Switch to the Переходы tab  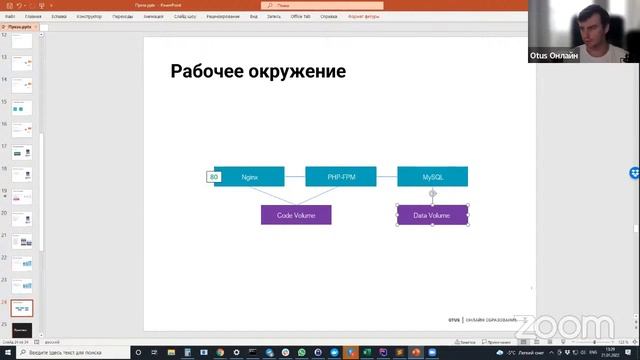[122, 17]
